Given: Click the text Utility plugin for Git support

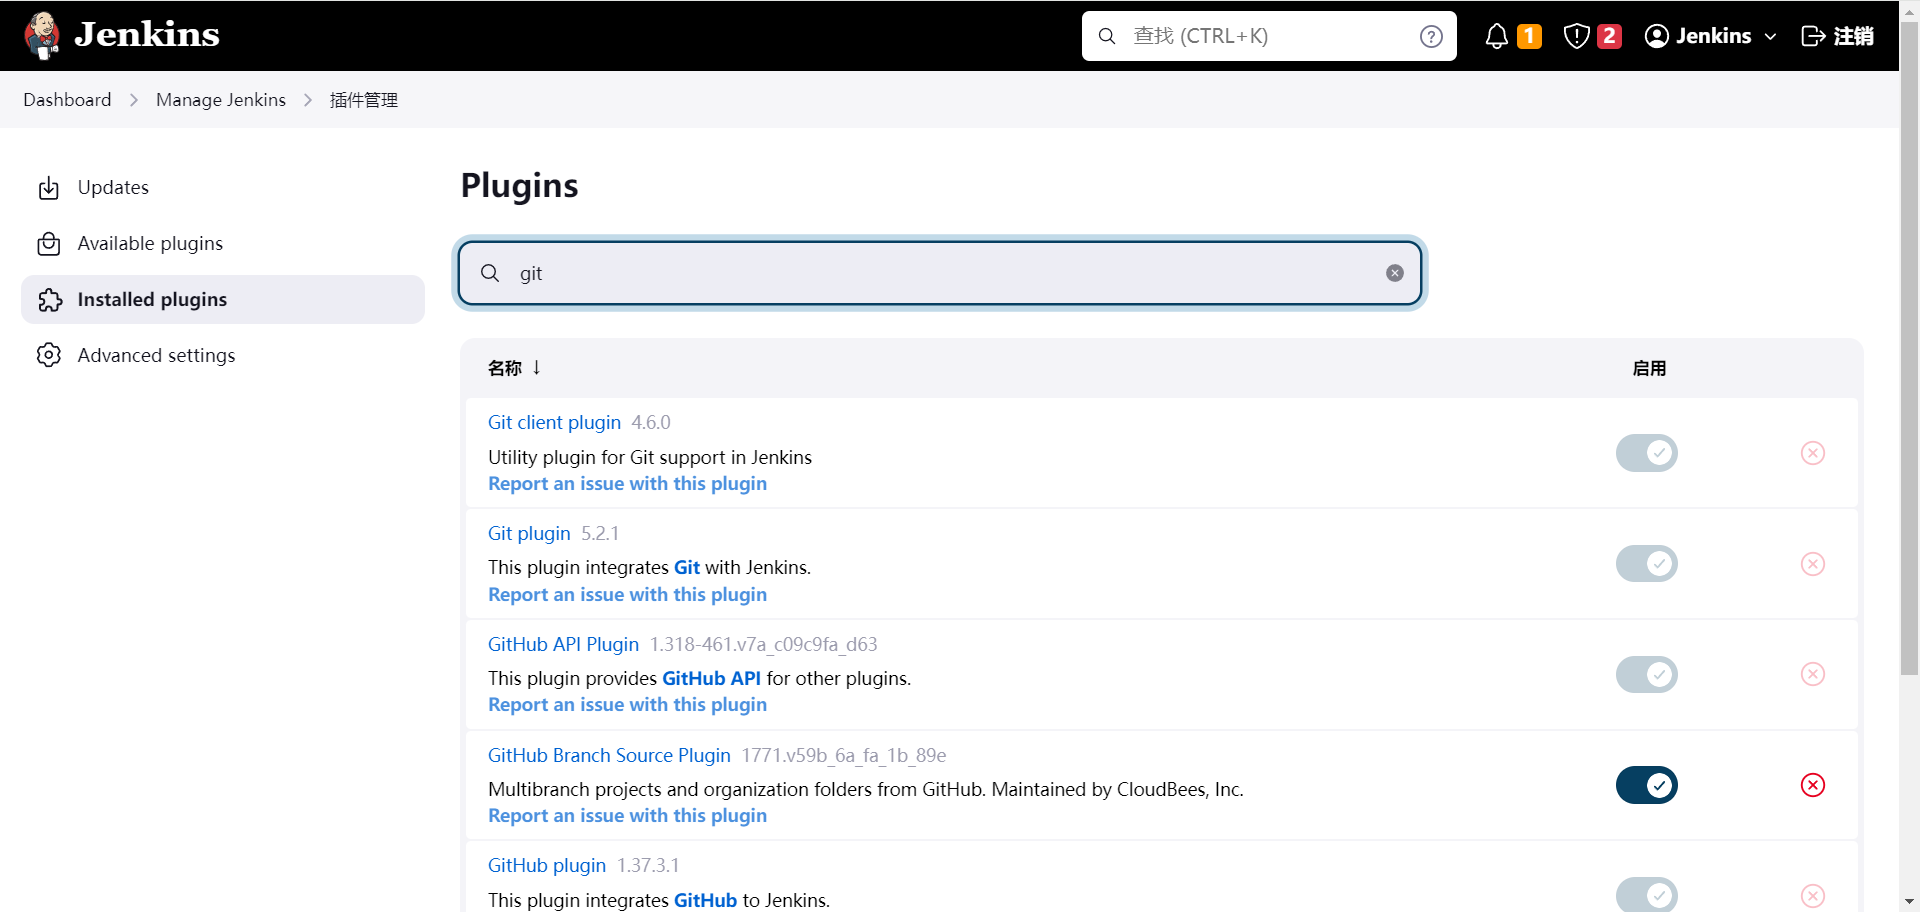Looking at the screenshot, I should (x=650, y=457).
